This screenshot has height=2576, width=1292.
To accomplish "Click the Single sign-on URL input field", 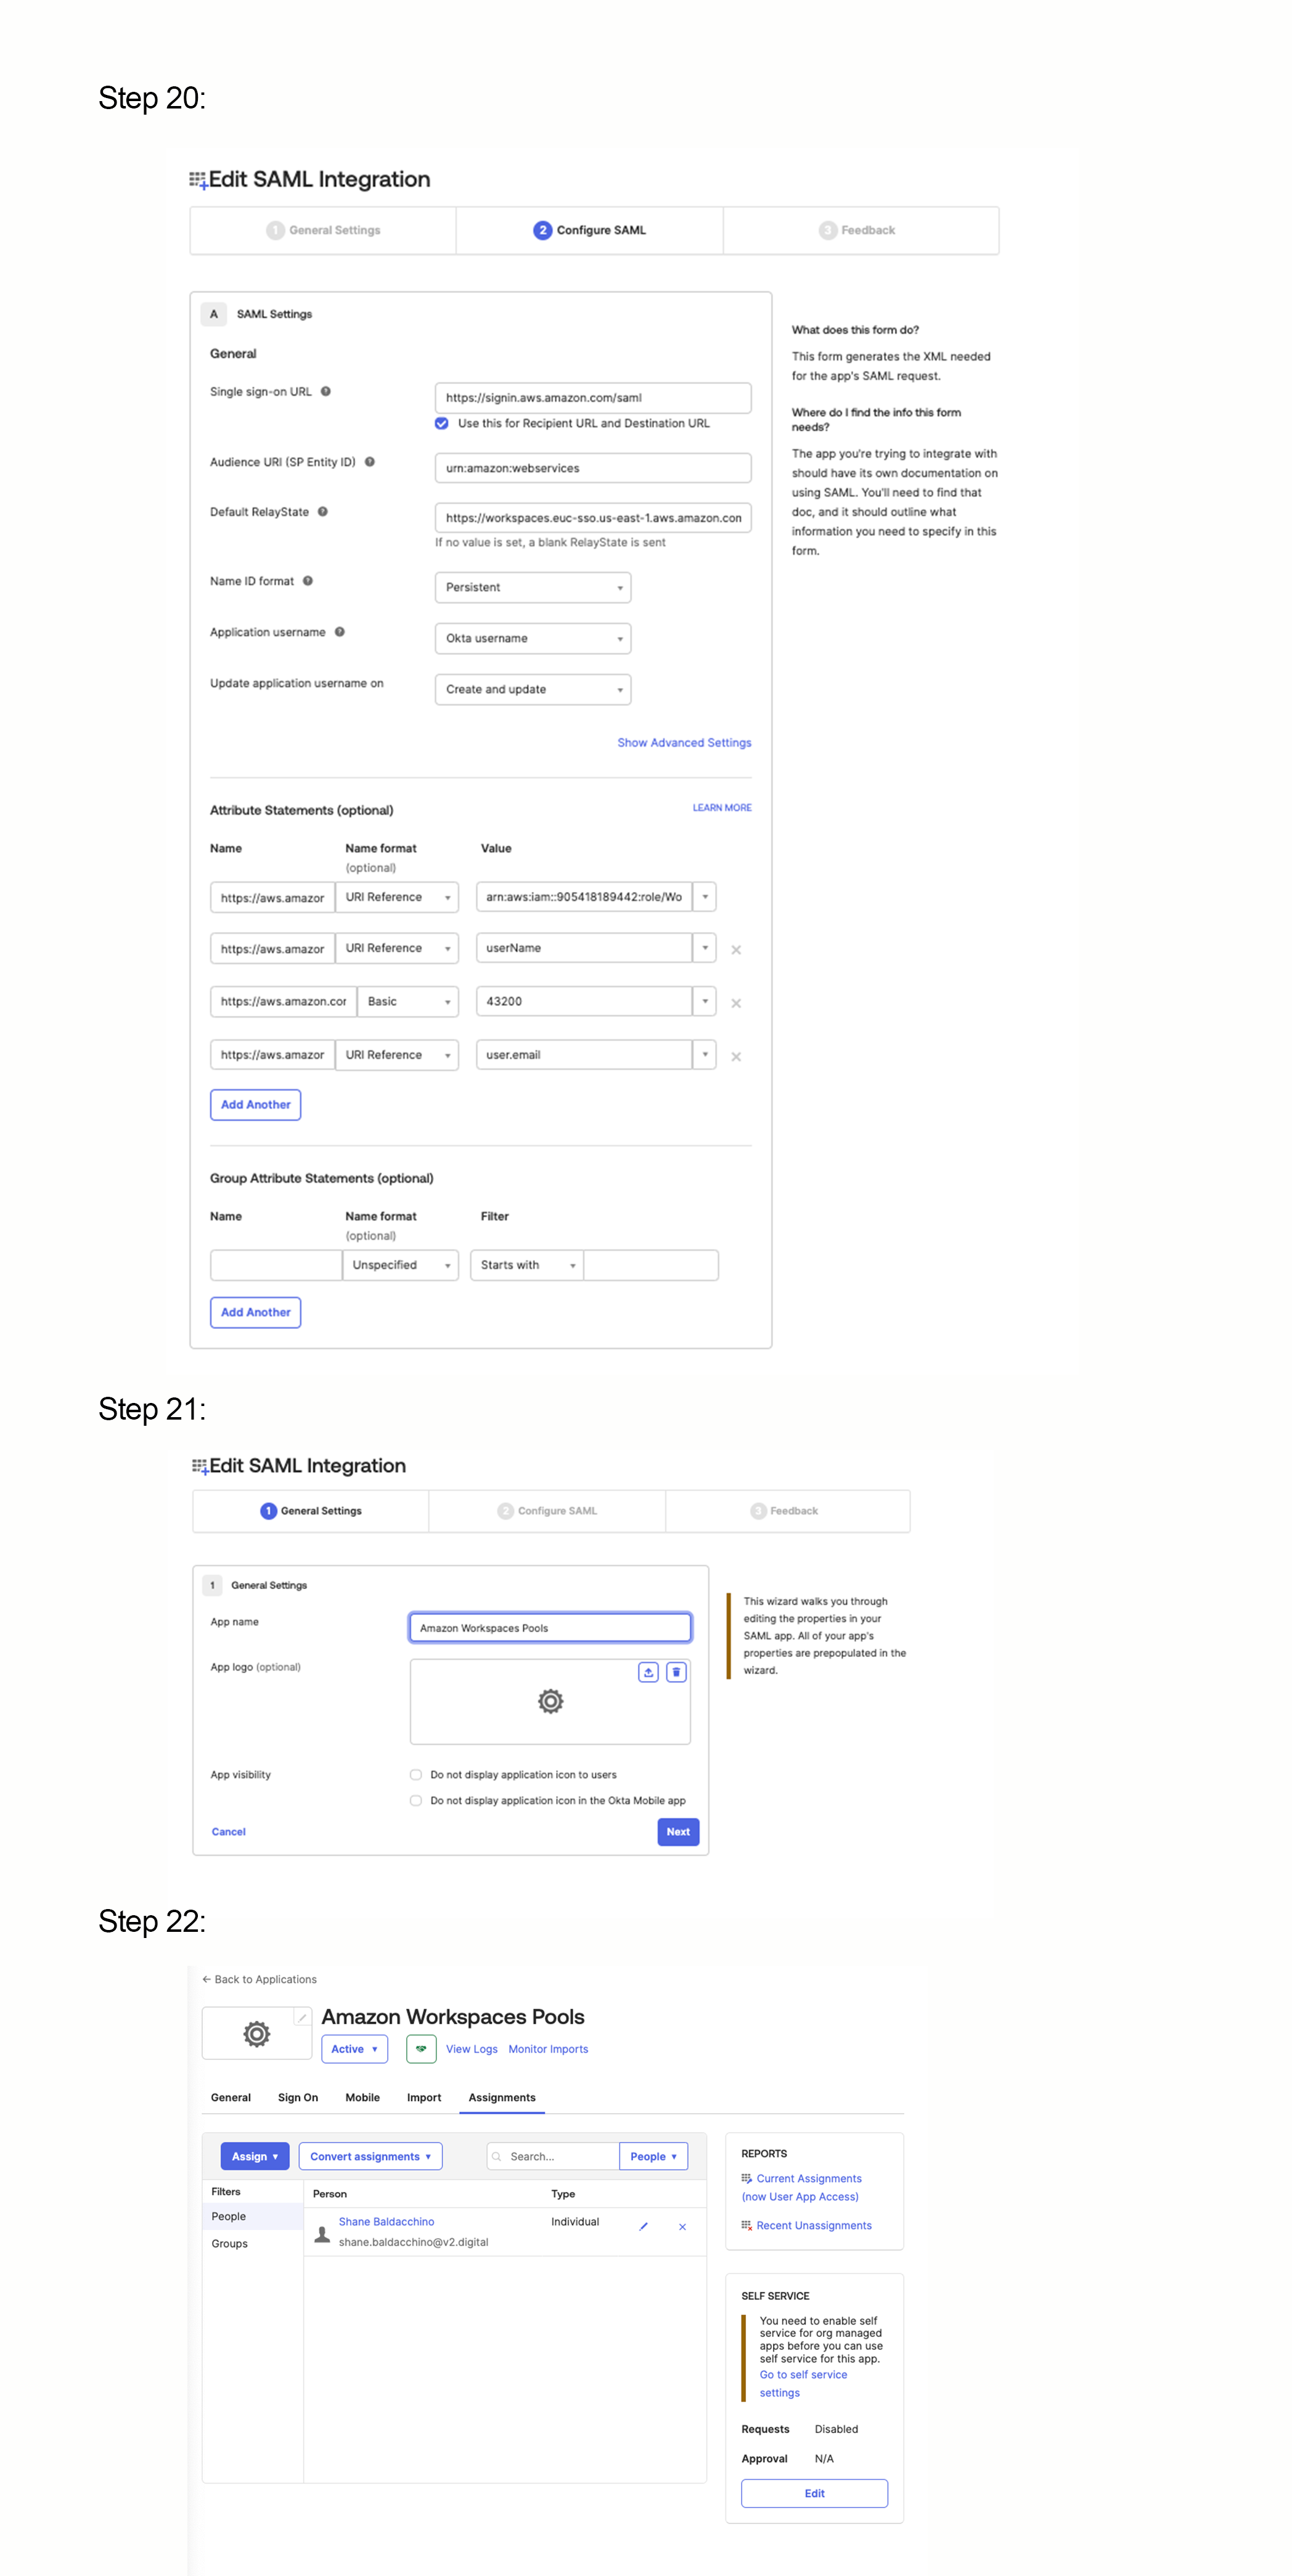I will 593,398.
